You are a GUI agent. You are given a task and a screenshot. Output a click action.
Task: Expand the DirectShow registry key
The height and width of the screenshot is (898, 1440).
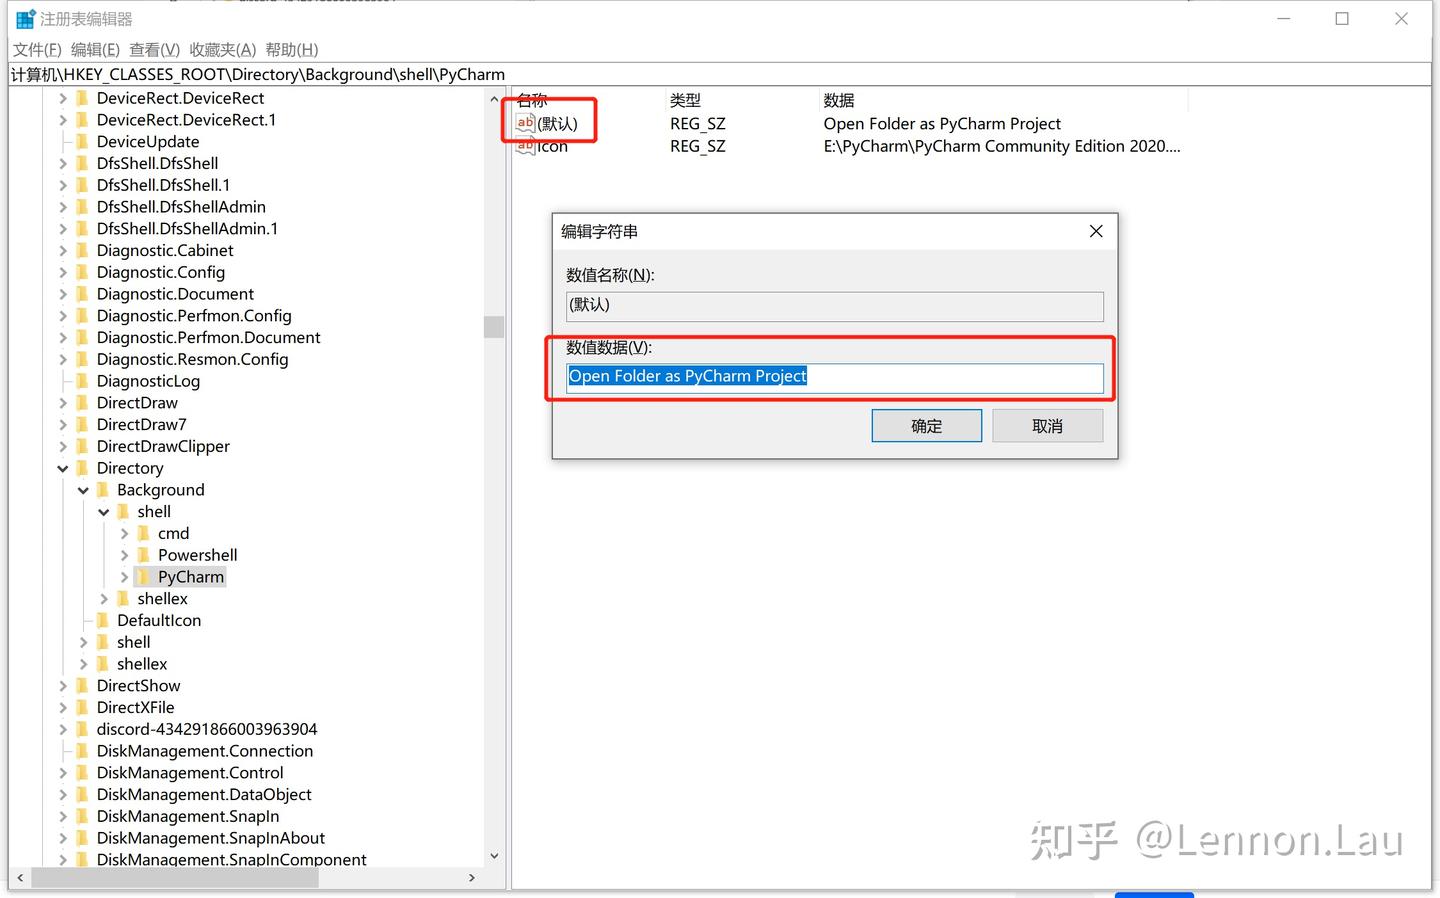click(x=63, y=685)
